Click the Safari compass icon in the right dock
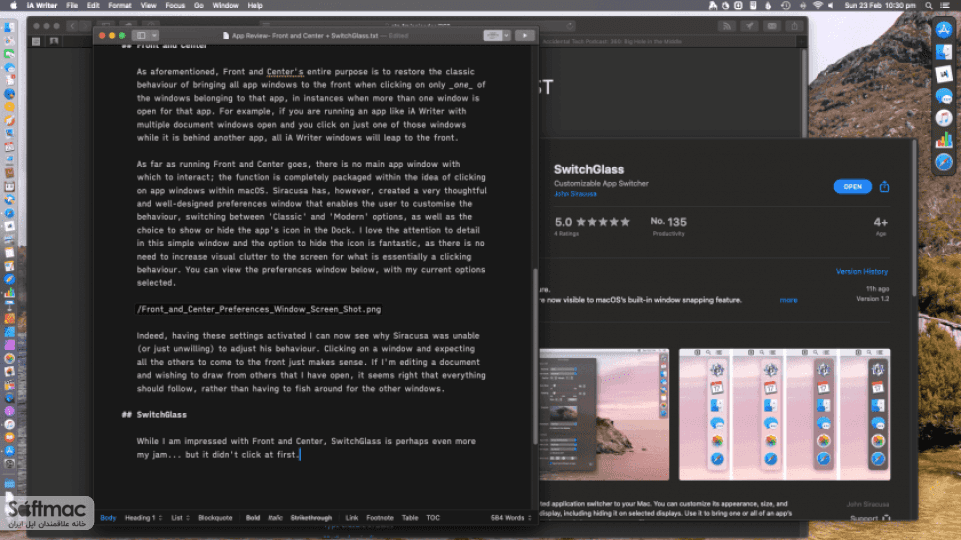Viewport: 961px width, 540px height. click(x=944, y=162)
